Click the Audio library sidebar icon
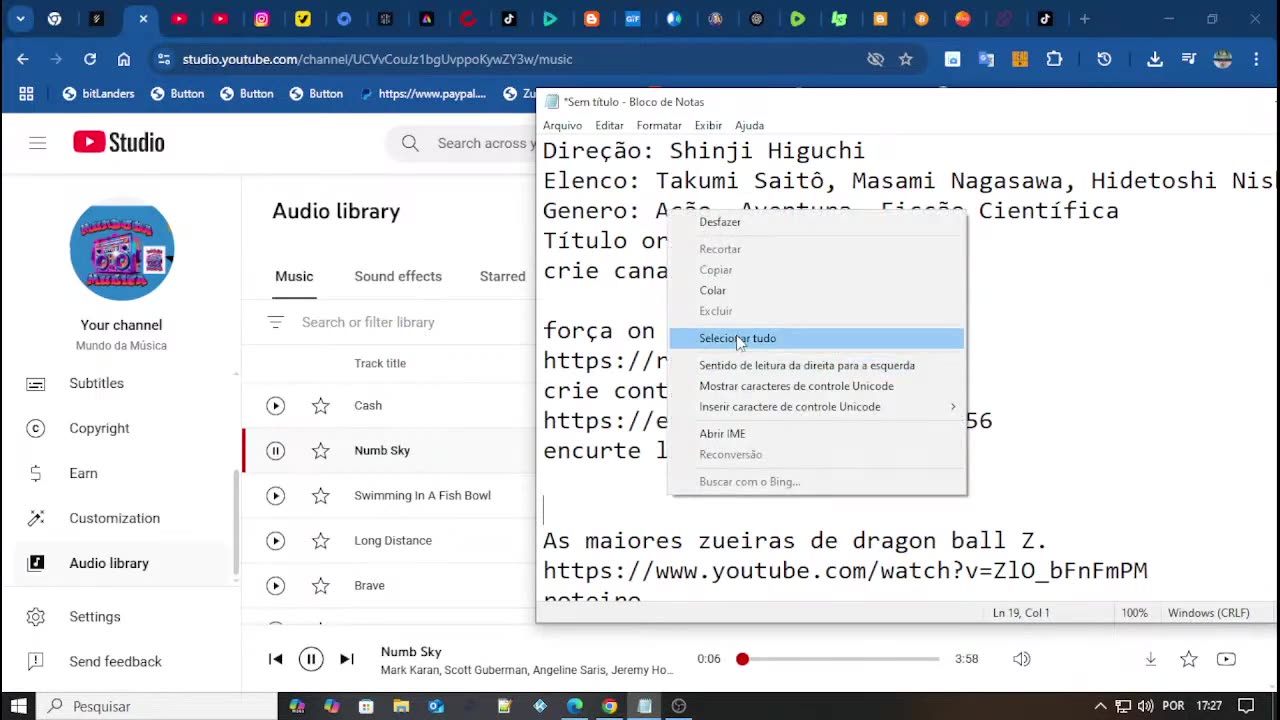This screenshot has width=1280, height=720. coord(36,564)
